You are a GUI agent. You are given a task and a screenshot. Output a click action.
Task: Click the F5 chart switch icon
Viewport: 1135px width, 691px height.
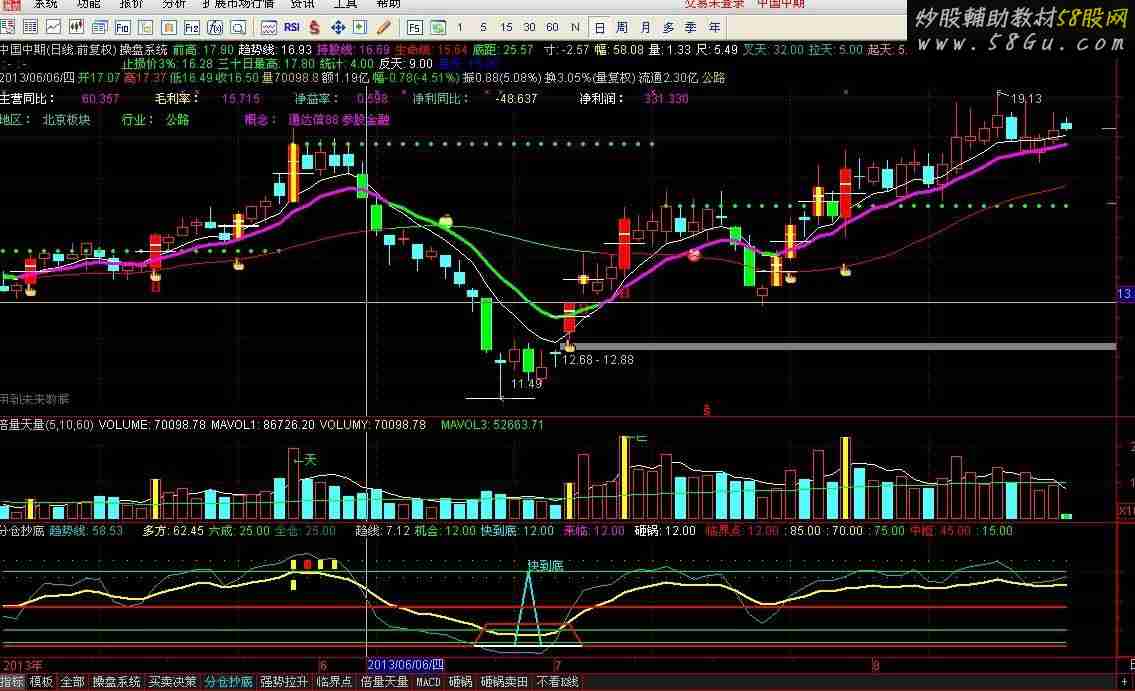414,27
